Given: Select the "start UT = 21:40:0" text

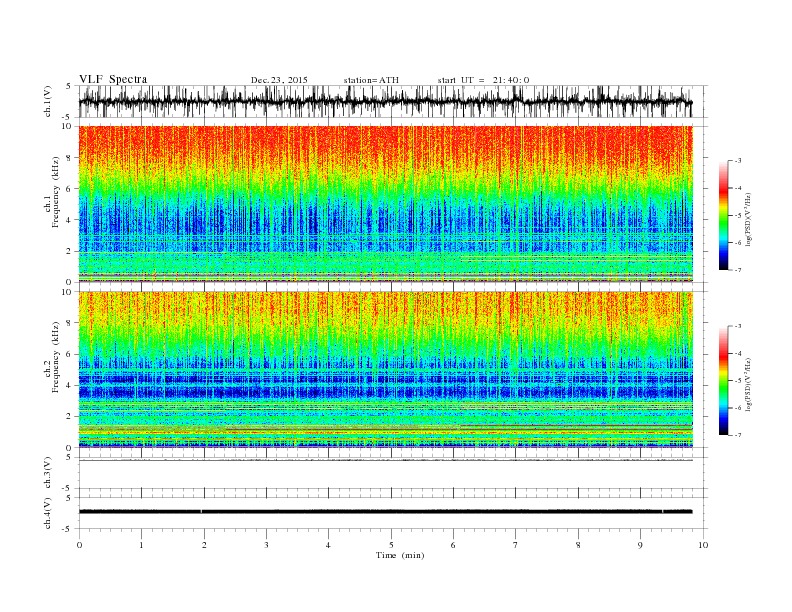Looking at the screenshot, I should pos(483,80).
